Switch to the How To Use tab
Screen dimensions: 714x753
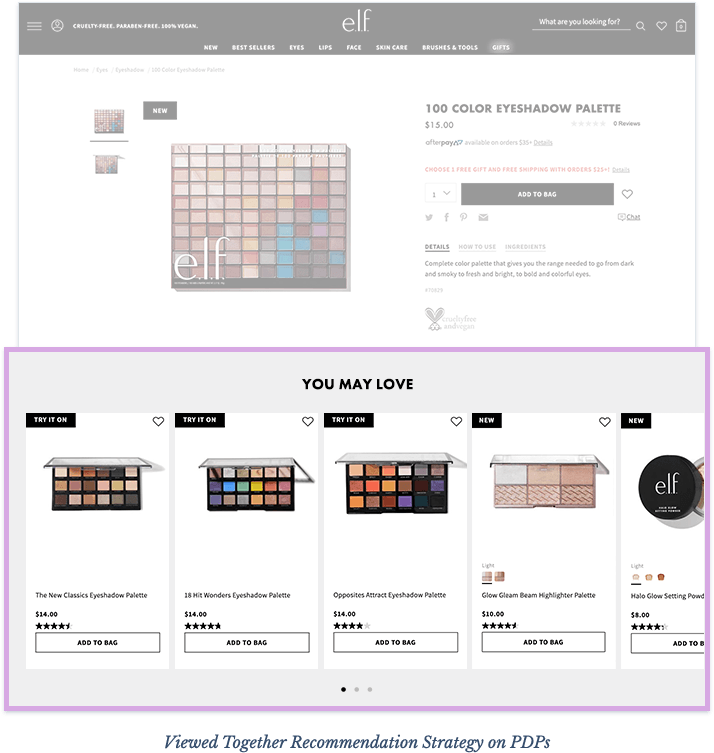click(477, 247)
